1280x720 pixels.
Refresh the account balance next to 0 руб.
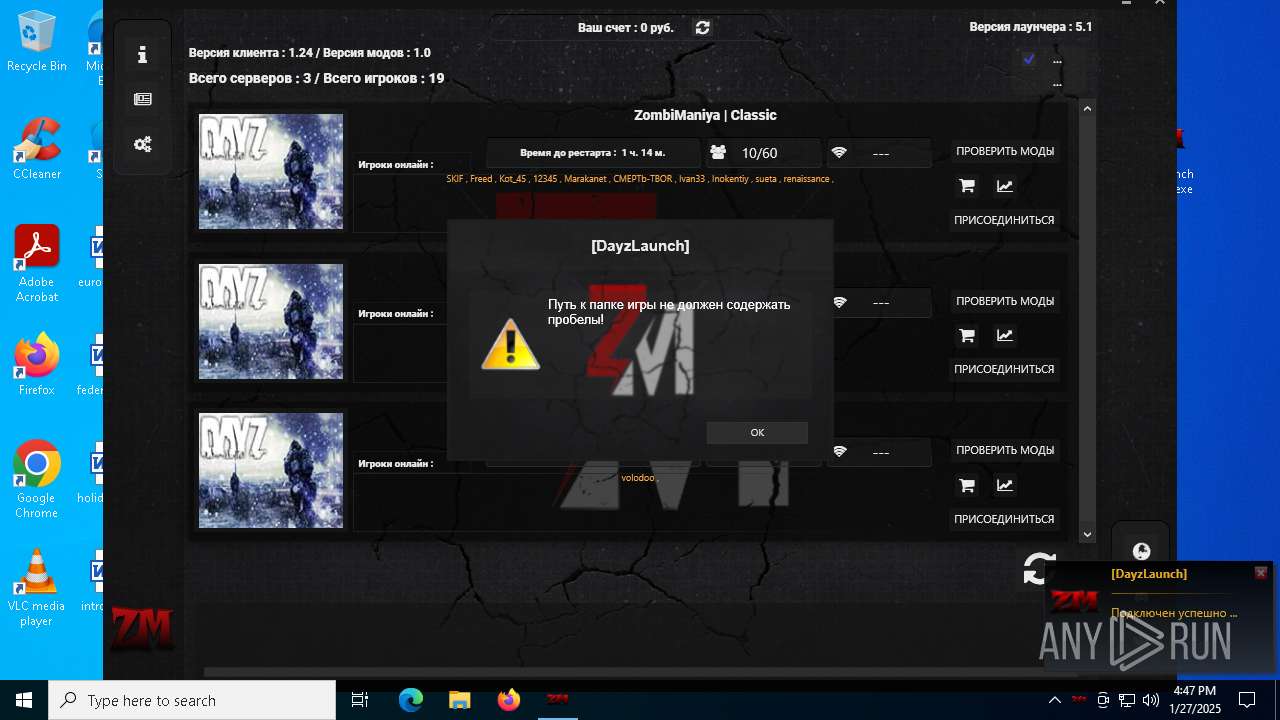point(702,28)
